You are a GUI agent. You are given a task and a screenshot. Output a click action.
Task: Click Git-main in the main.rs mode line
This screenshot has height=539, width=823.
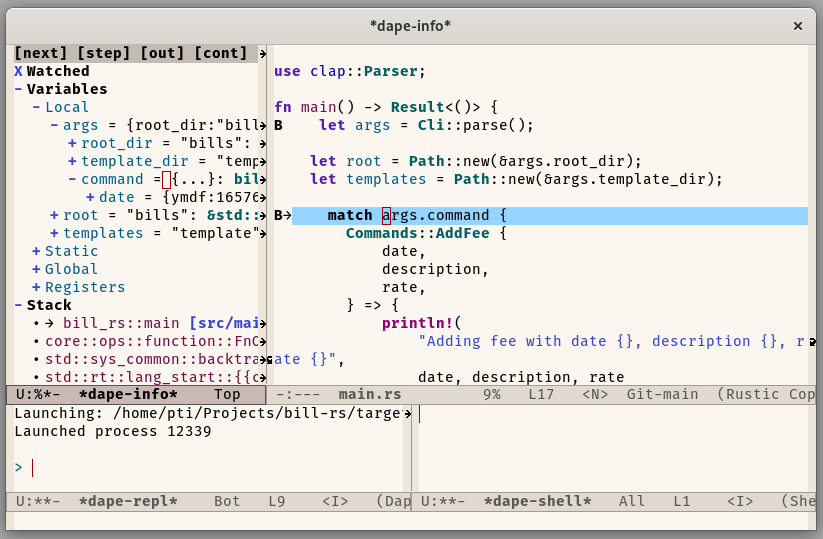point(662,394)
